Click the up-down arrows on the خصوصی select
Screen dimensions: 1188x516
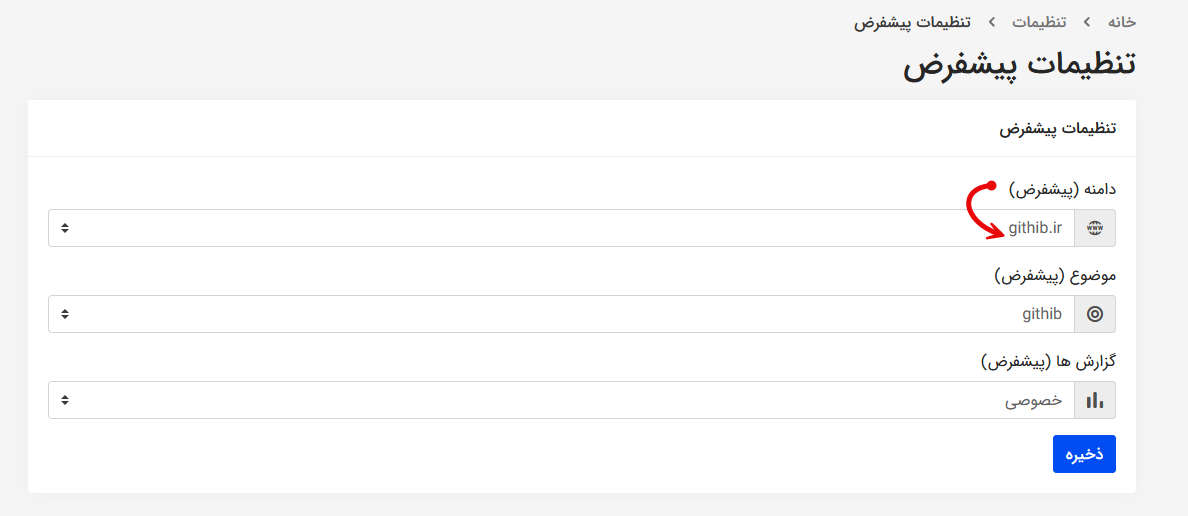pos(64,400)
